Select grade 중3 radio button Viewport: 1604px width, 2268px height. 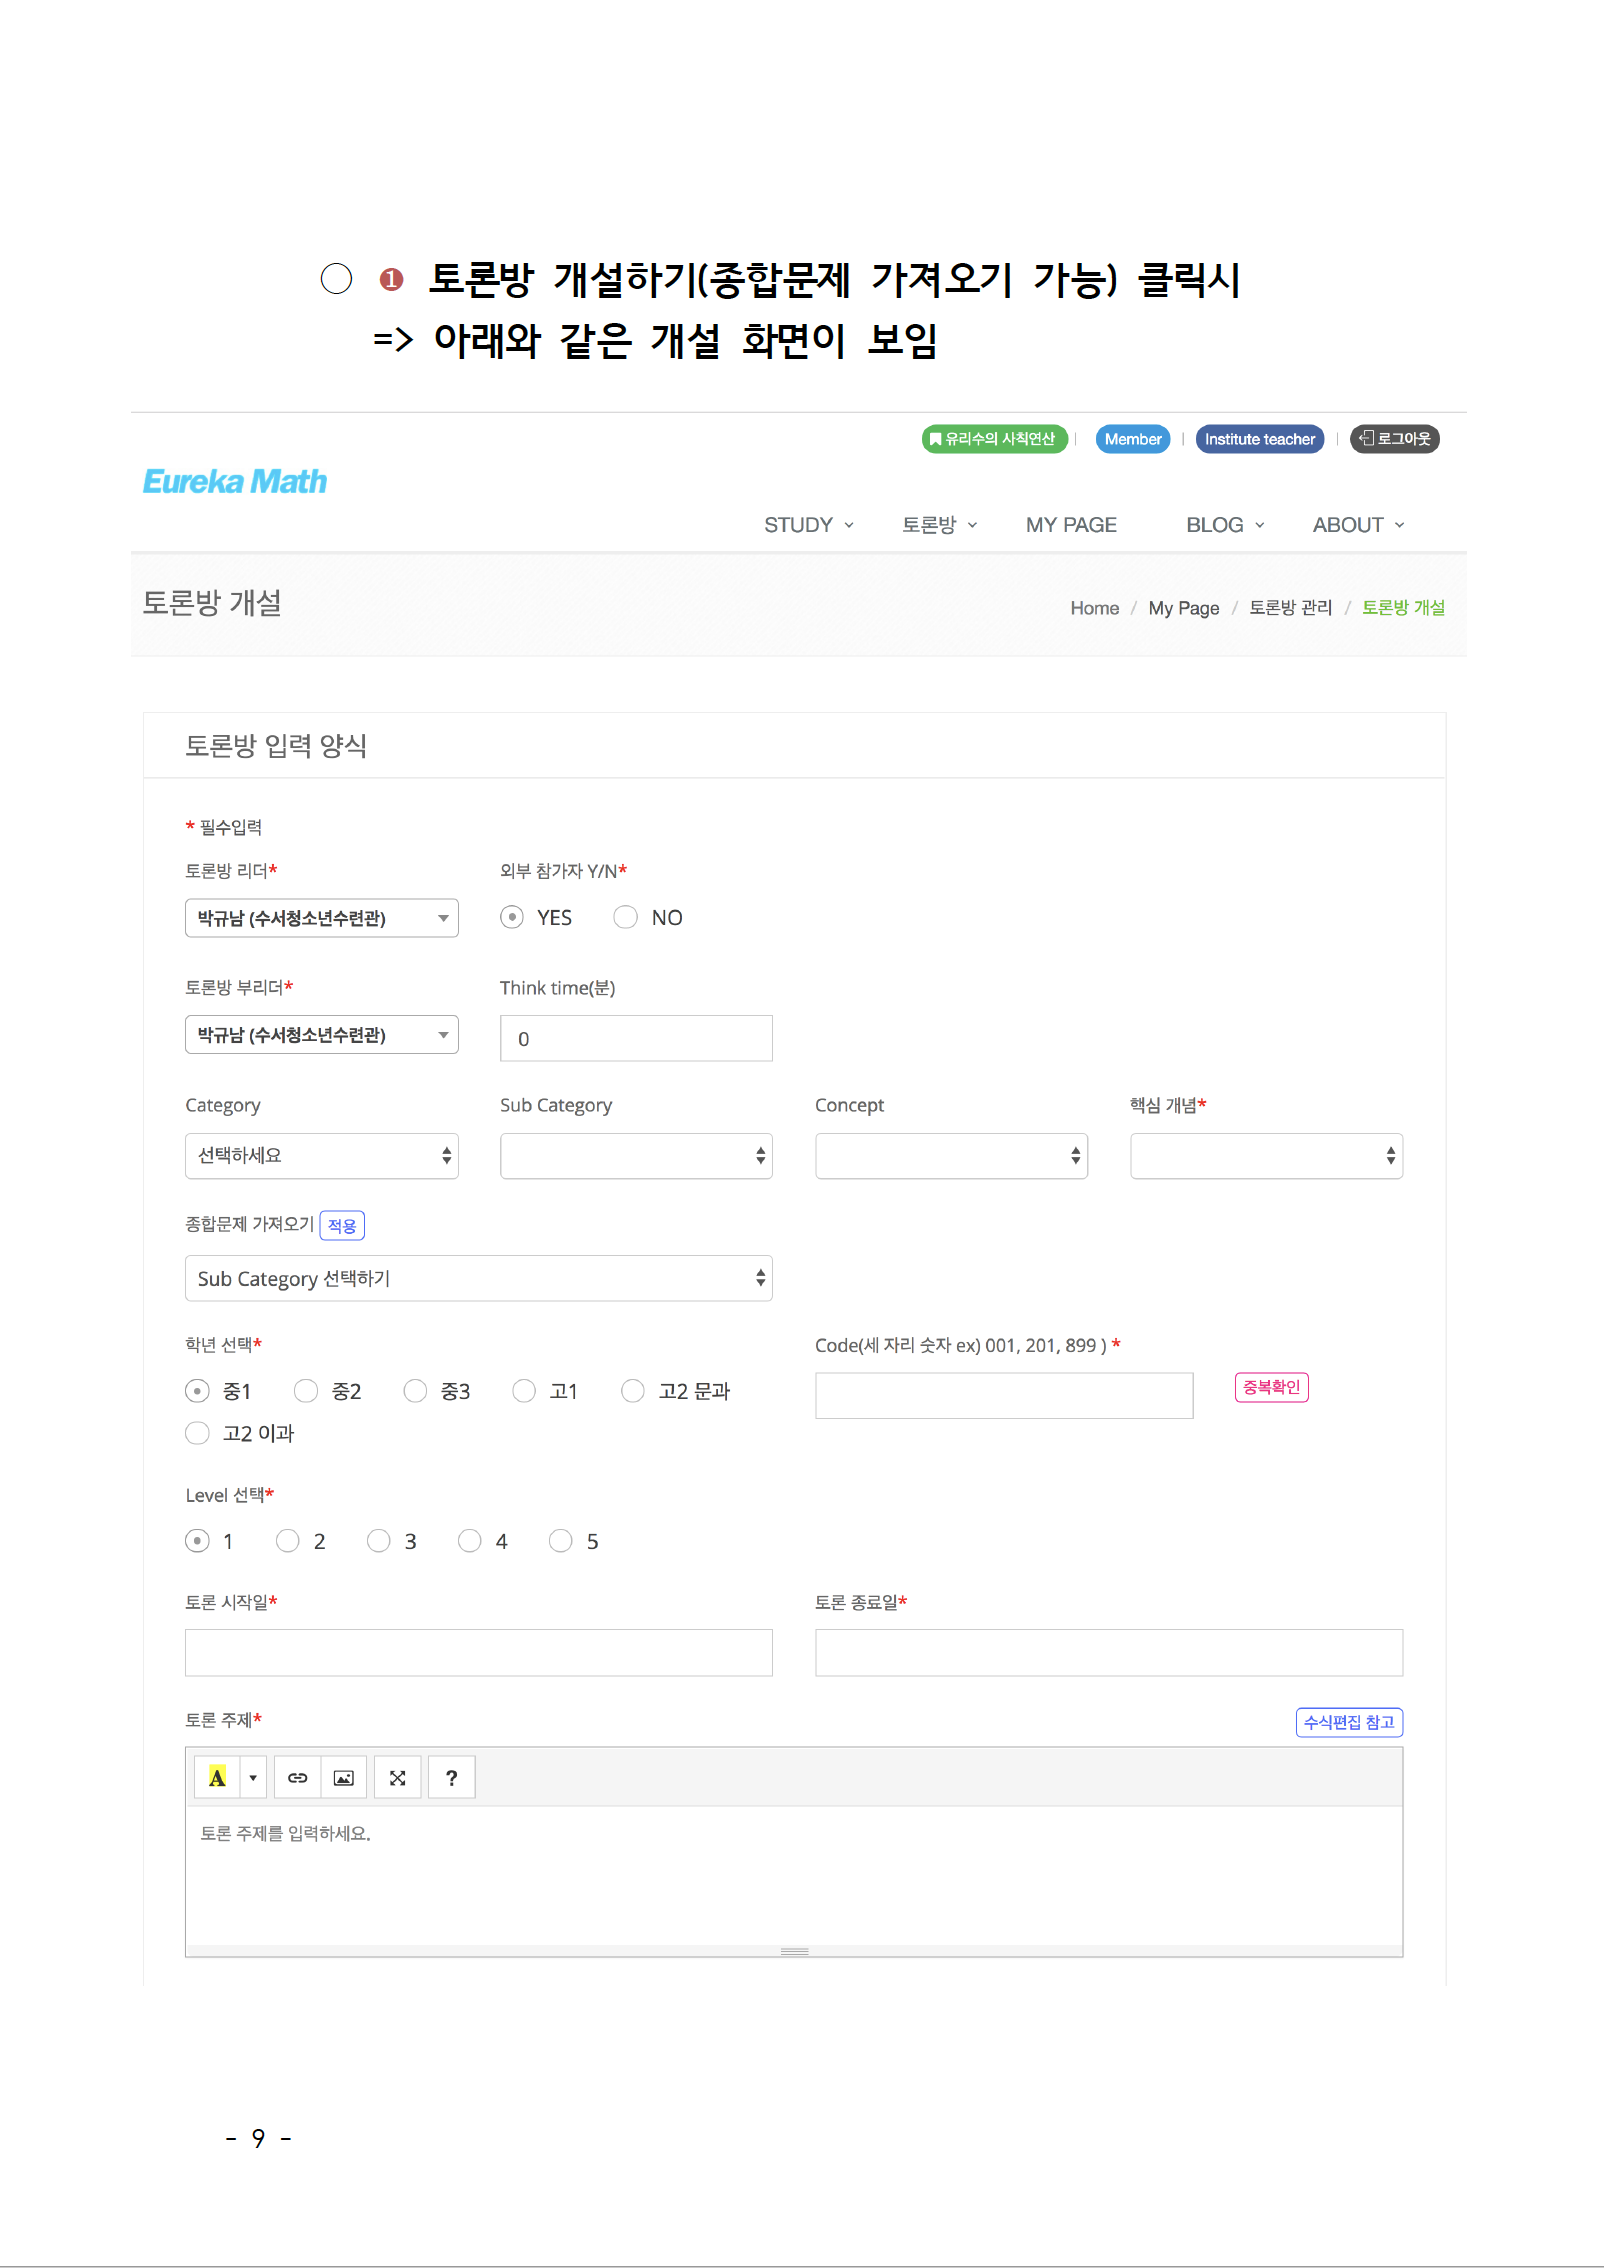pyautogui.click(x=415, y=1391)
